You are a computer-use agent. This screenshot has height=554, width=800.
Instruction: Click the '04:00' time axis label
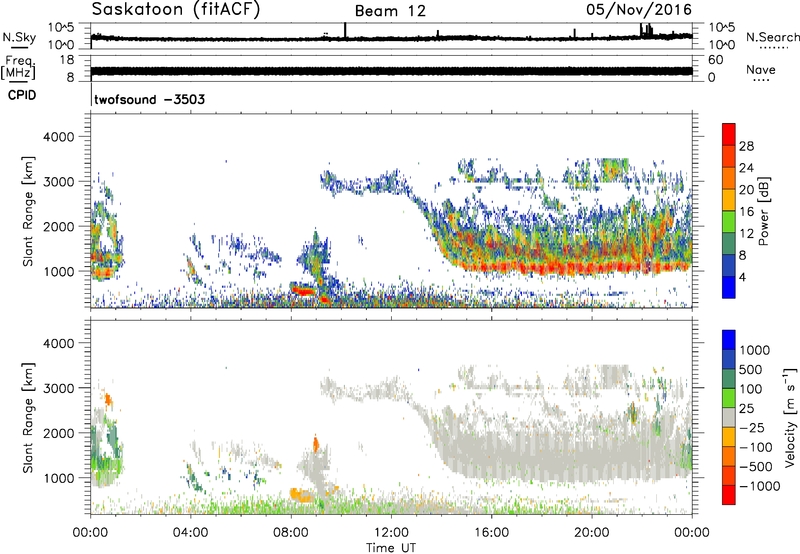191,533
